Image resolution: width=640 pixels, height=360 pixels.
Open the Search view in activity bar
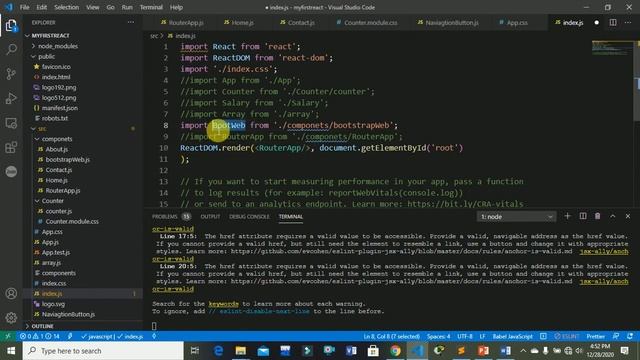pos(11,49)
